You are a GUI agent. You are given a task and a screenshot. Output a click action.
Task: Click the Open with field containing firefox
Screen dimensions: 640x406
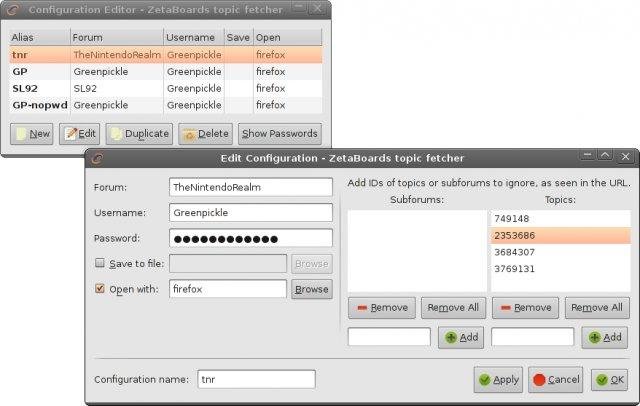tap(228, 289)
